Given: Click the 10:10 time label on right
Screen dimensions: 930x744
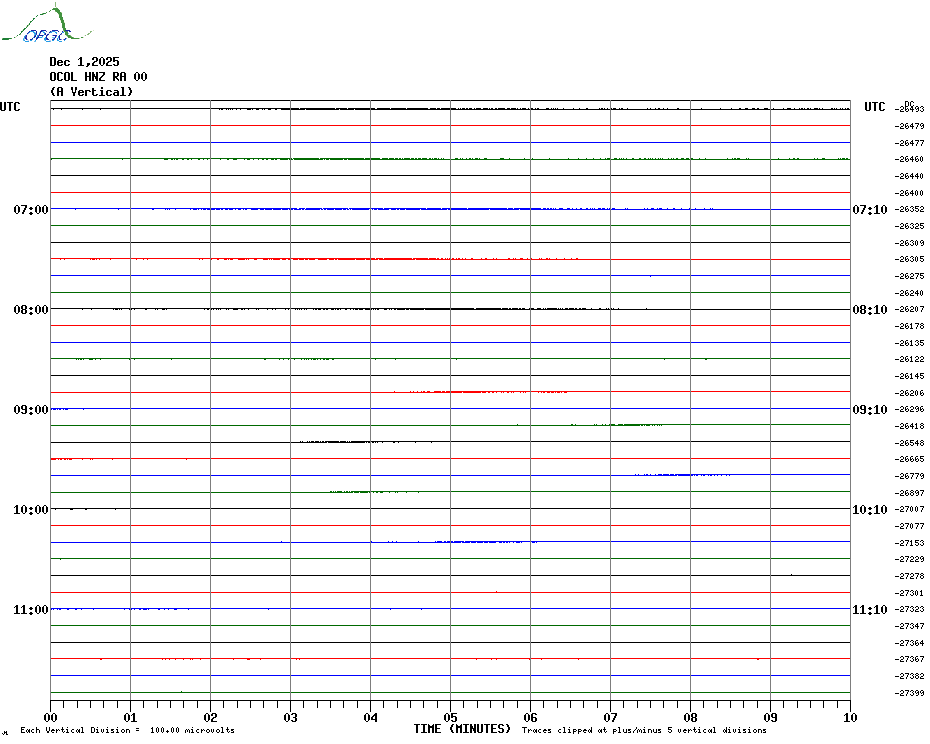Looking at the screenshot, I should coord(868,510).
